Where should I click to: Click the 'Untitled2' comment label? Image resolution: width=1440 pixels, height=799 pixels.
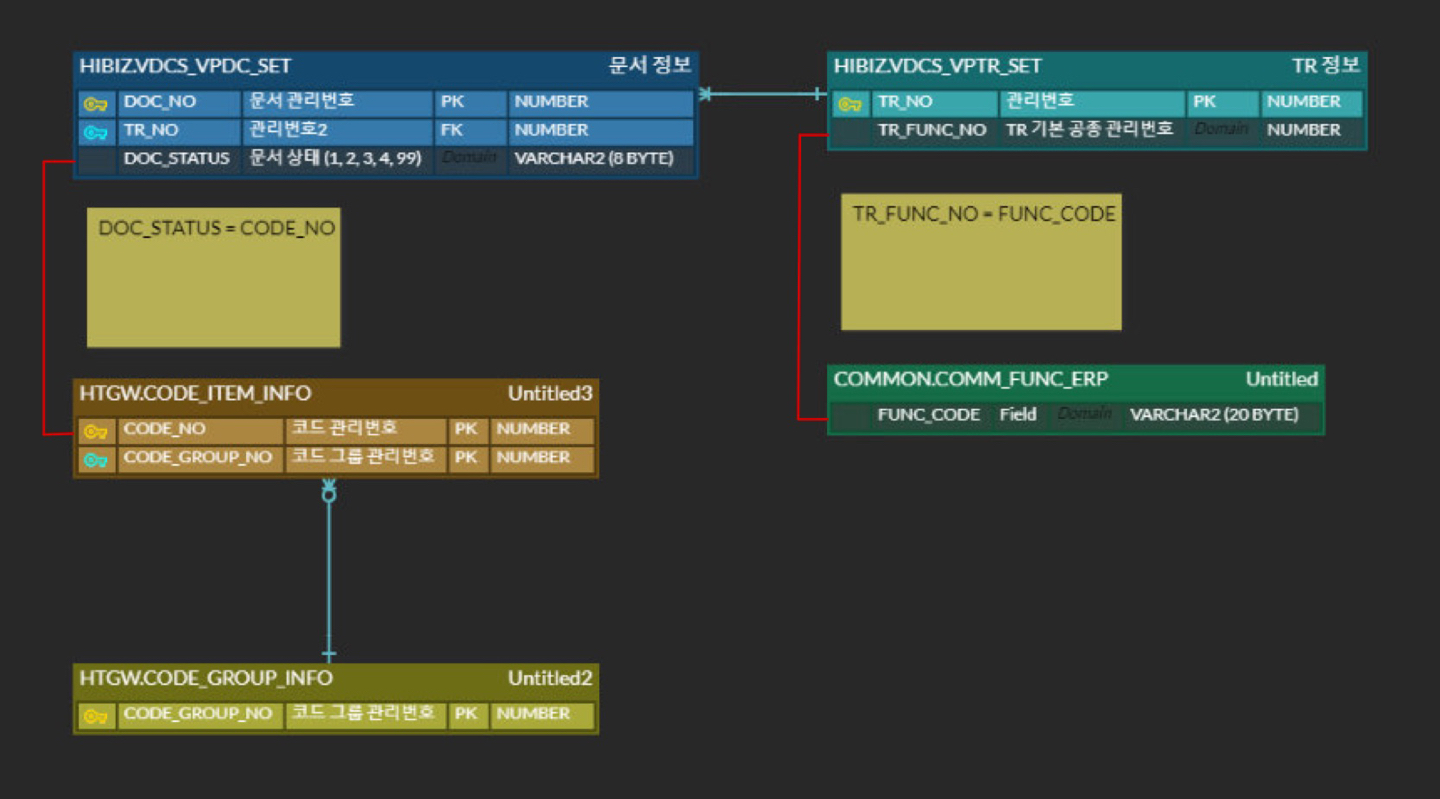pyautogui.click(x=550, y=678)
